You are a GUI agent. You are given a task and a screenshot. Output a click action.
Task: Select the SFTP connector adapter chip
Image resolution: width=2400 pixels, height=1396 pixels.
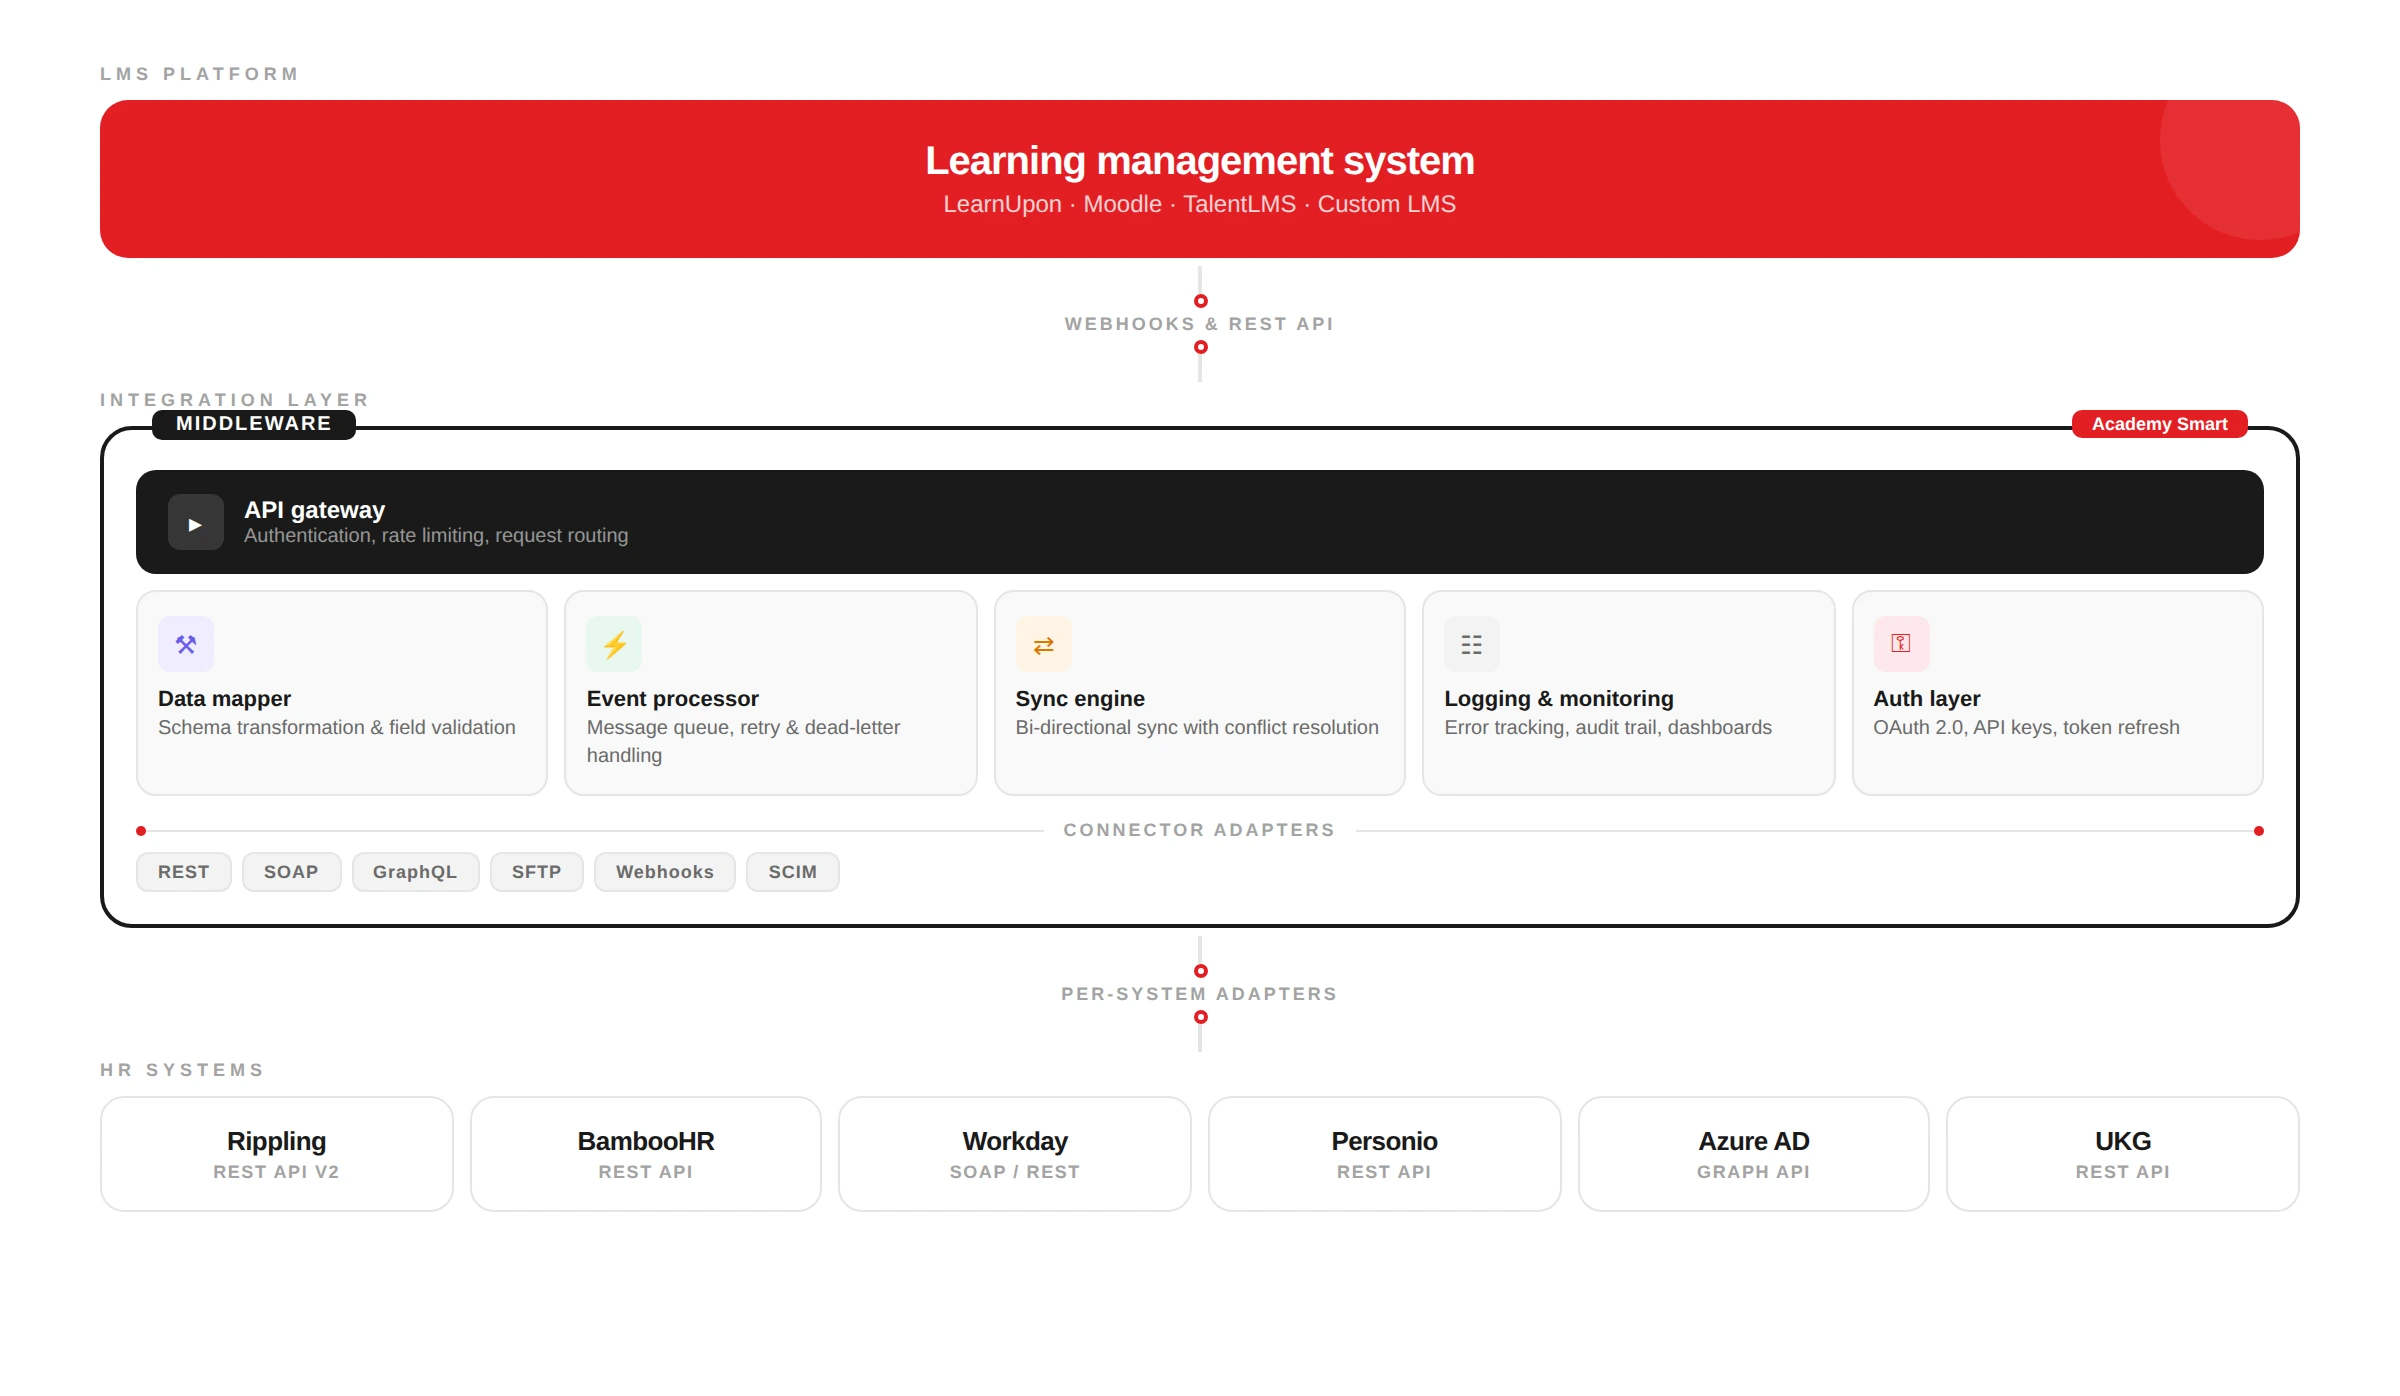tap(536, 872)
